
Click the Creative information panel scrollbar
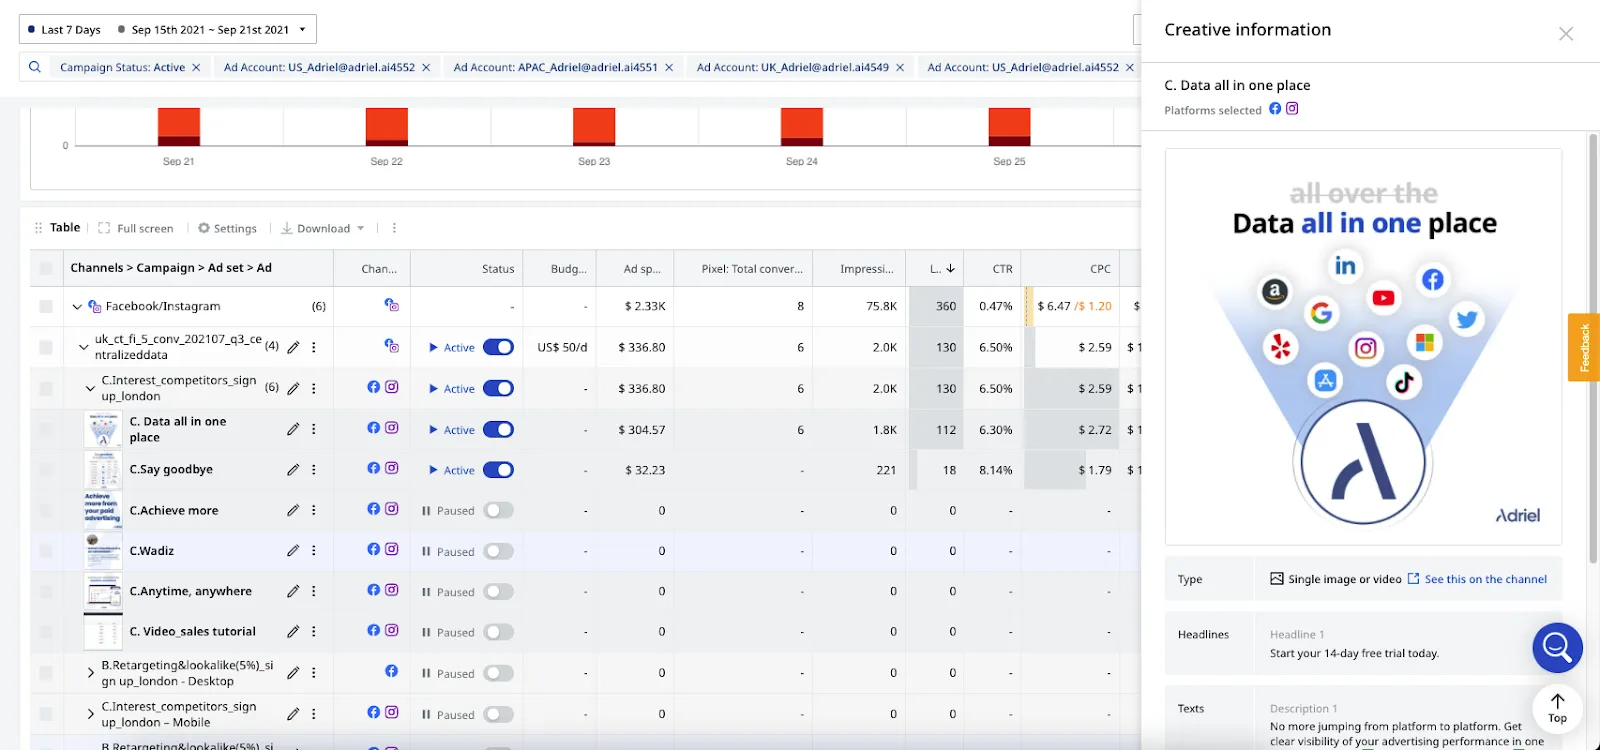pos(1593,350)
